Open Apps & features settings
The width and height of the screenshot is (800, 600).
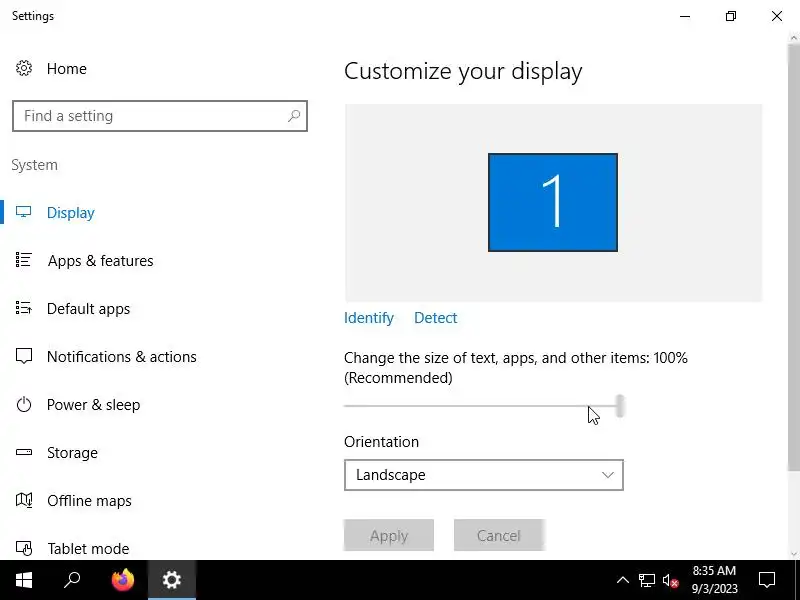tap(101, 260)
